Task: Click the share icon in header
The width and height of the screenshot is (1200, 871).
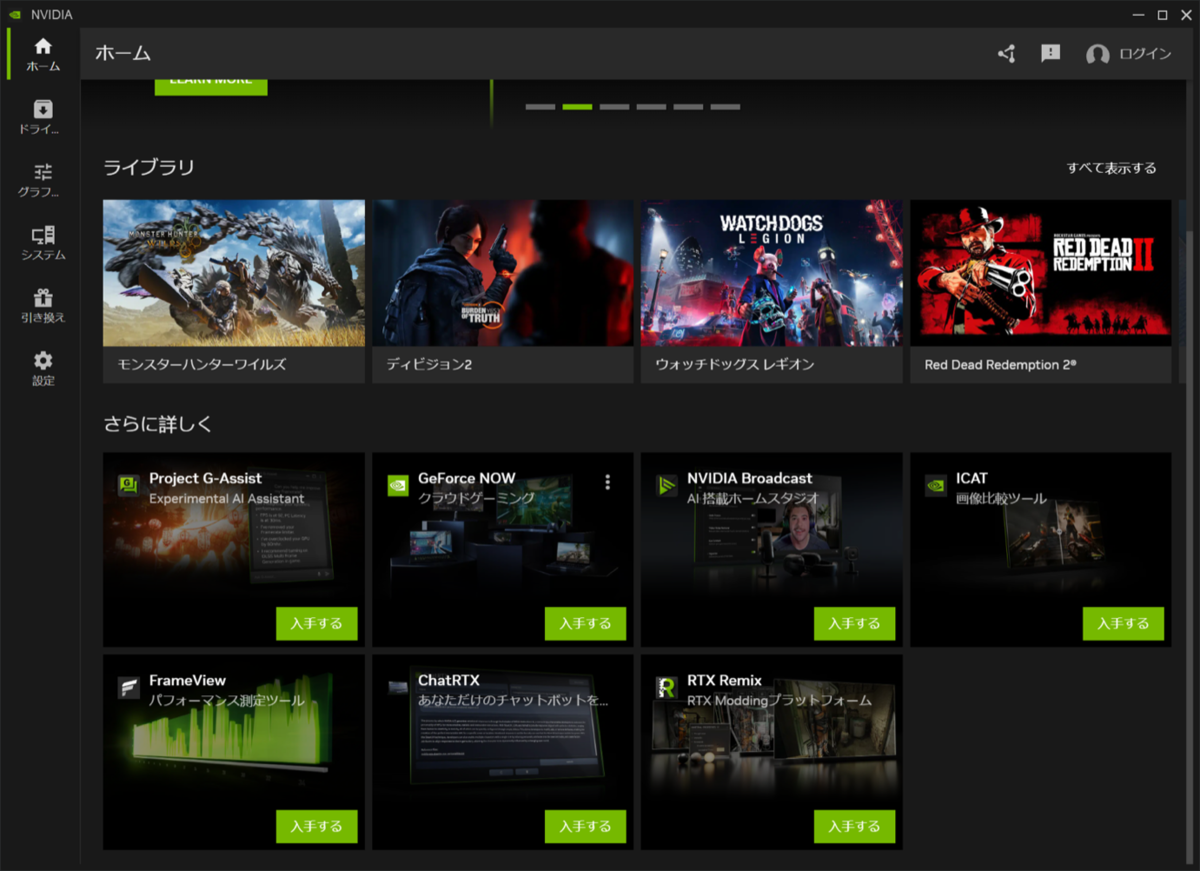Action: click(x=1007, y=54)
